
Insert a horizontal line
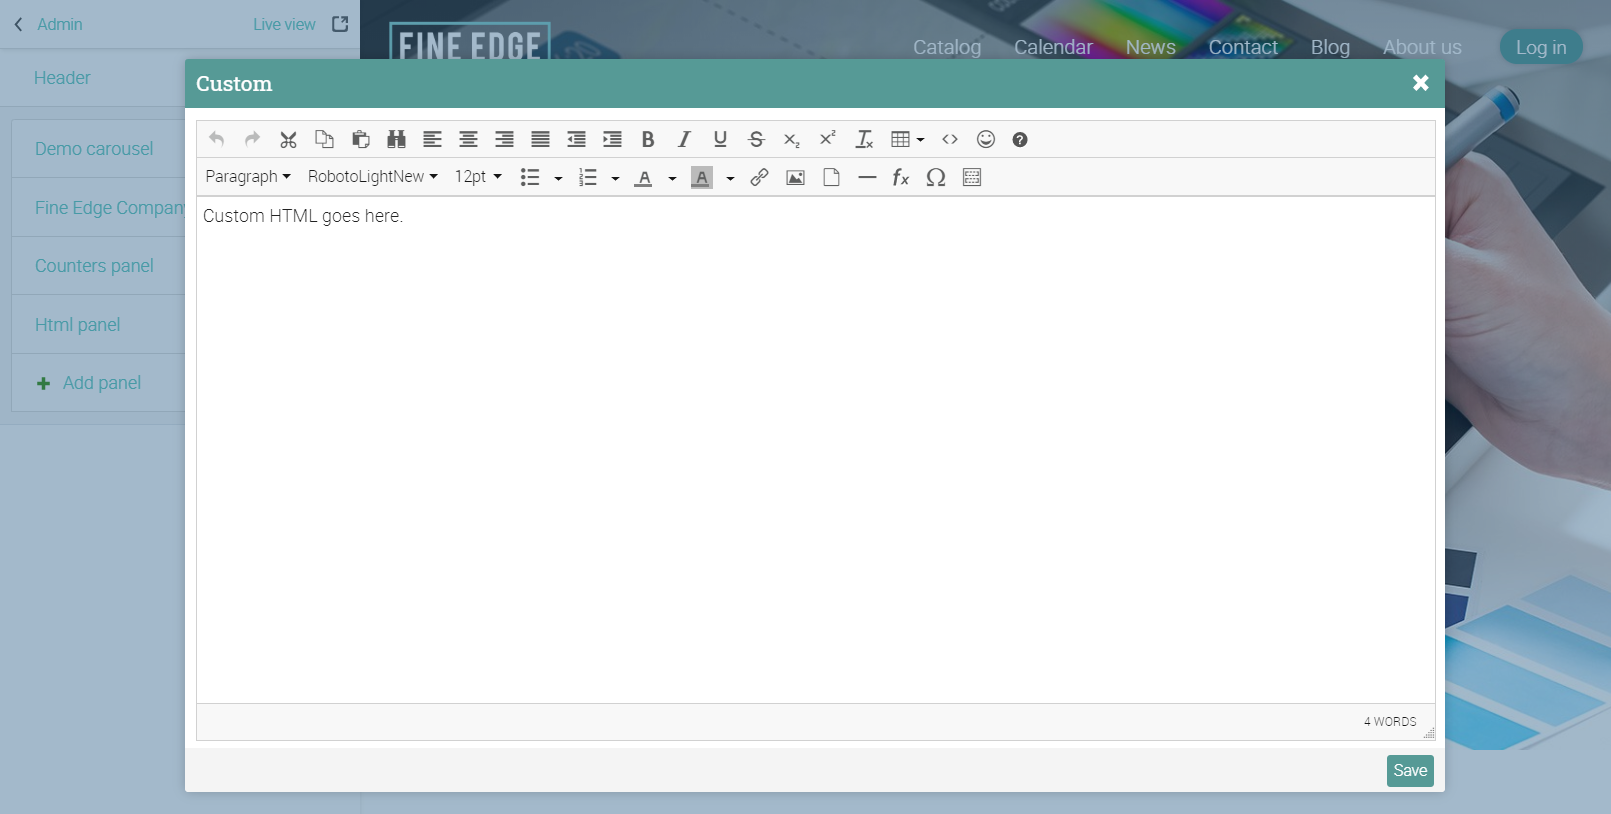tap(867, 177)
